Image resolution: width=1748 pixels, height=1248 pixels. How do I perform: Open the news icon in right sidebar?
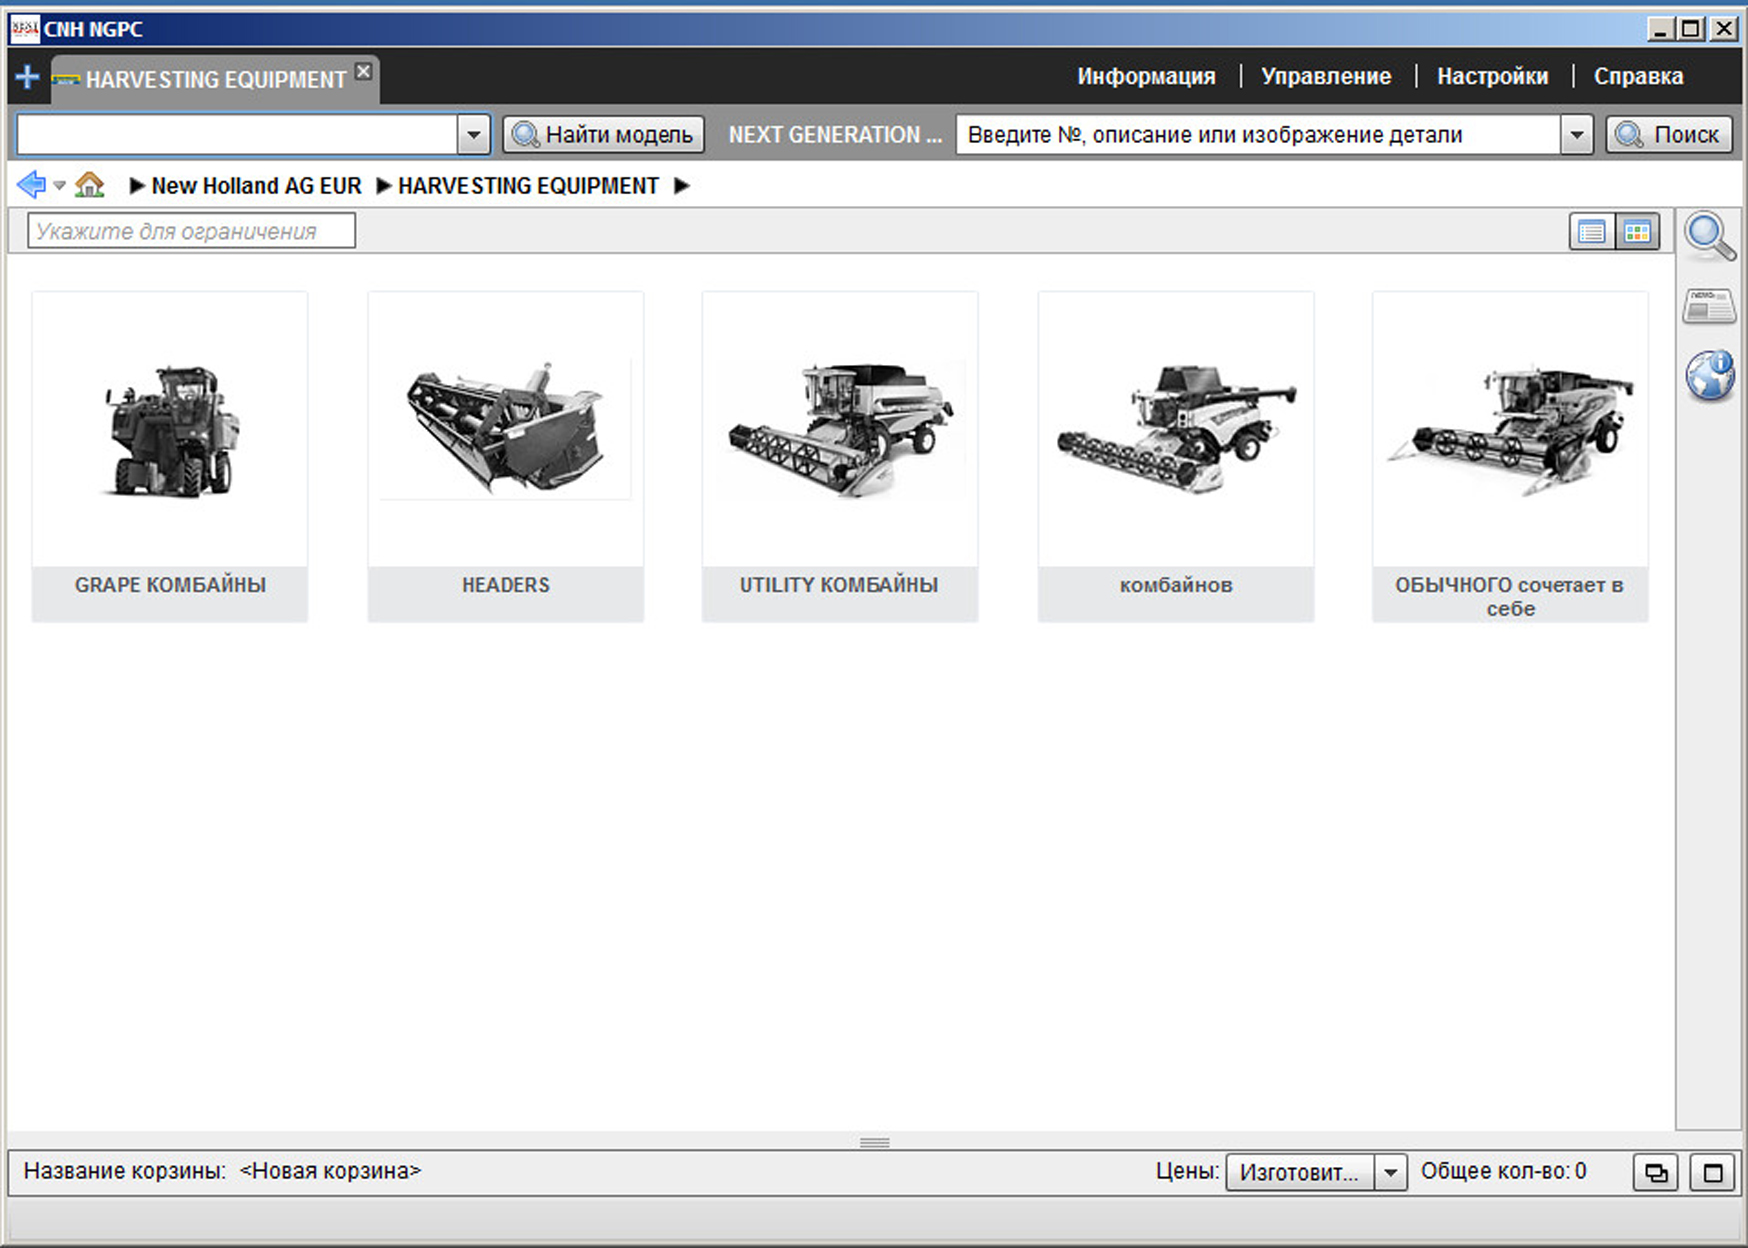pyautogui.click(x=1709, y=307)
